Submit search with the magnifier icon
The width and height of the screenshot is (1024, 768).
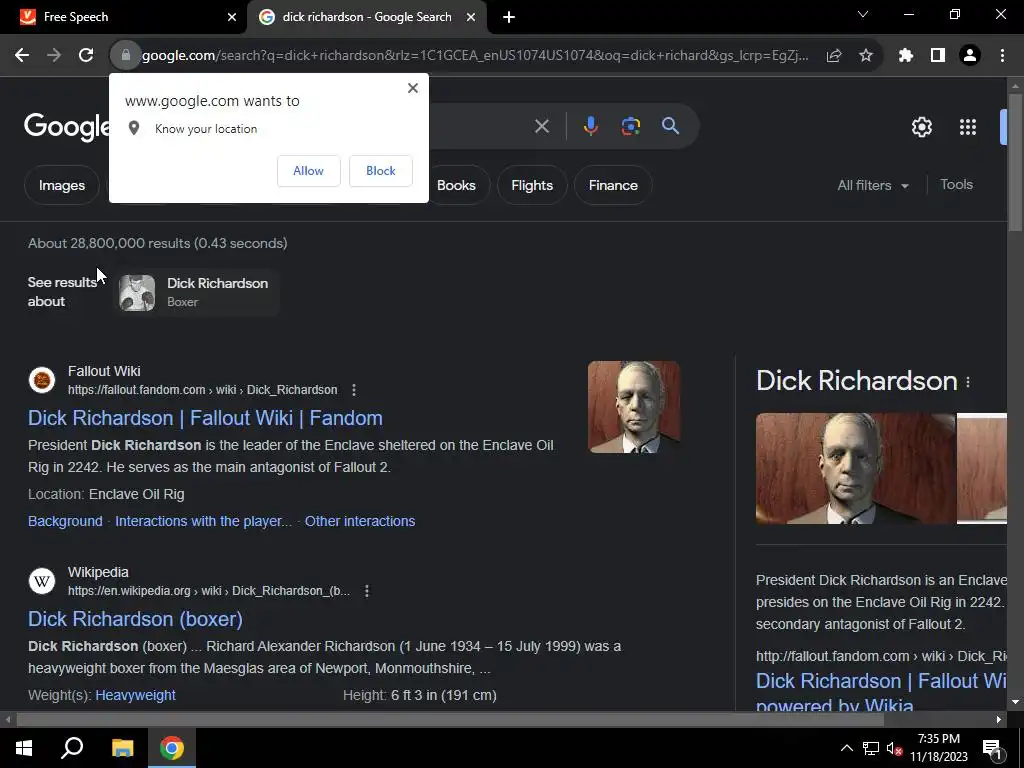tap(670, 126)
